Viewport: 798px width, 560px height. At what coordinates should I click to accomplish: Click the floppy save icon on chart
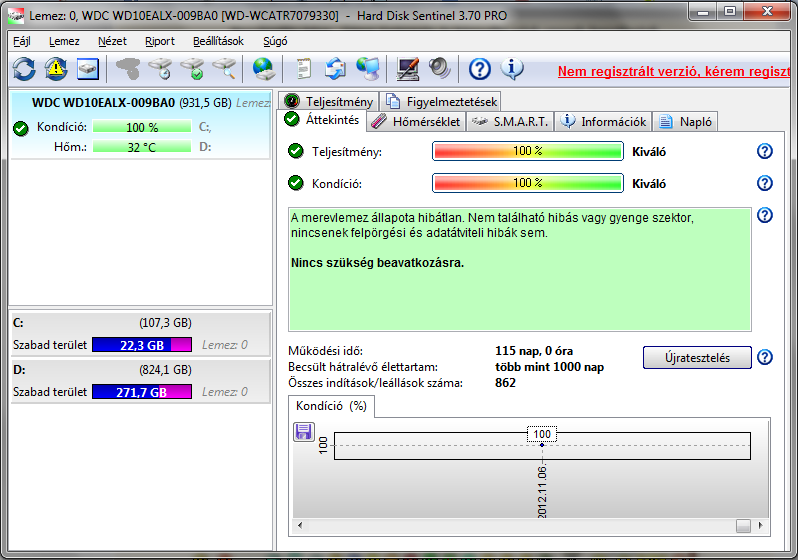(x=304, y=432)
